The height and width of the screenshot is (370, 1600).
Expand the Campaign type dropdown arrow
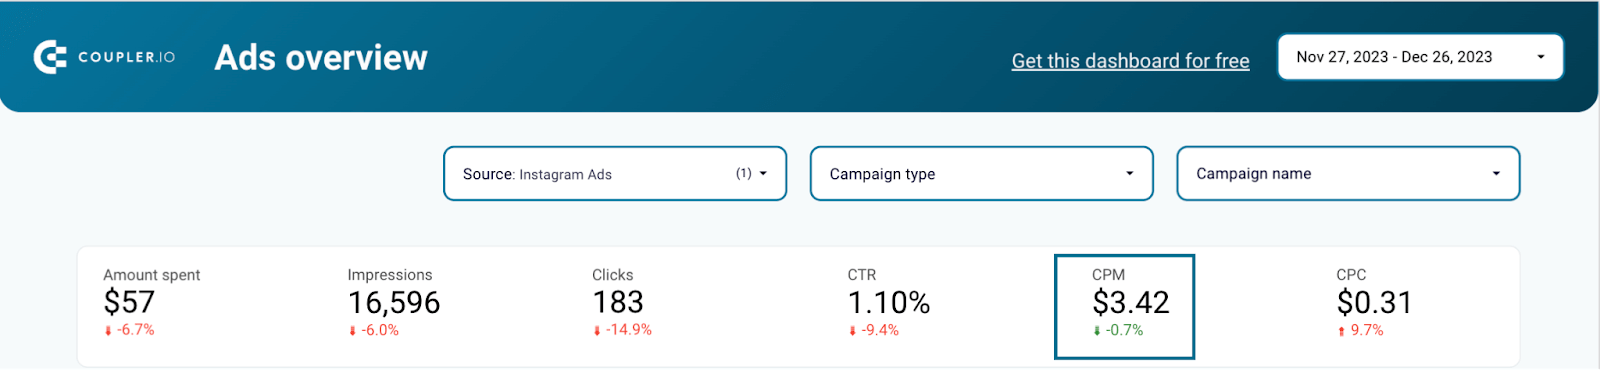[x=1130, y=173]
